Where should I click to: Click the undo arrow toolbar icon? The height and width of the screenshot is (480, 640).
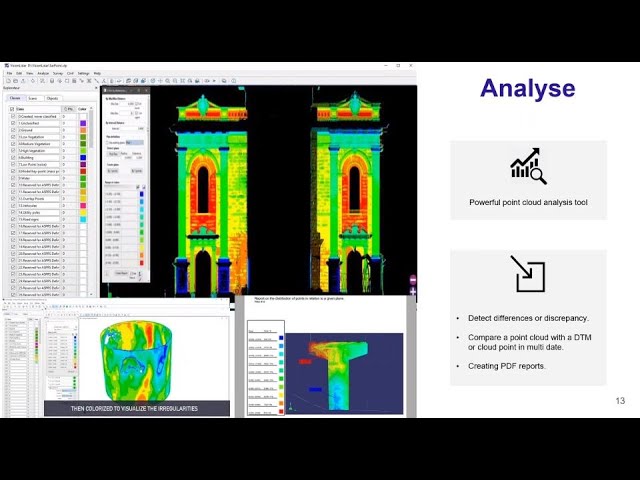pyautogui.click(x=119, y=81)
